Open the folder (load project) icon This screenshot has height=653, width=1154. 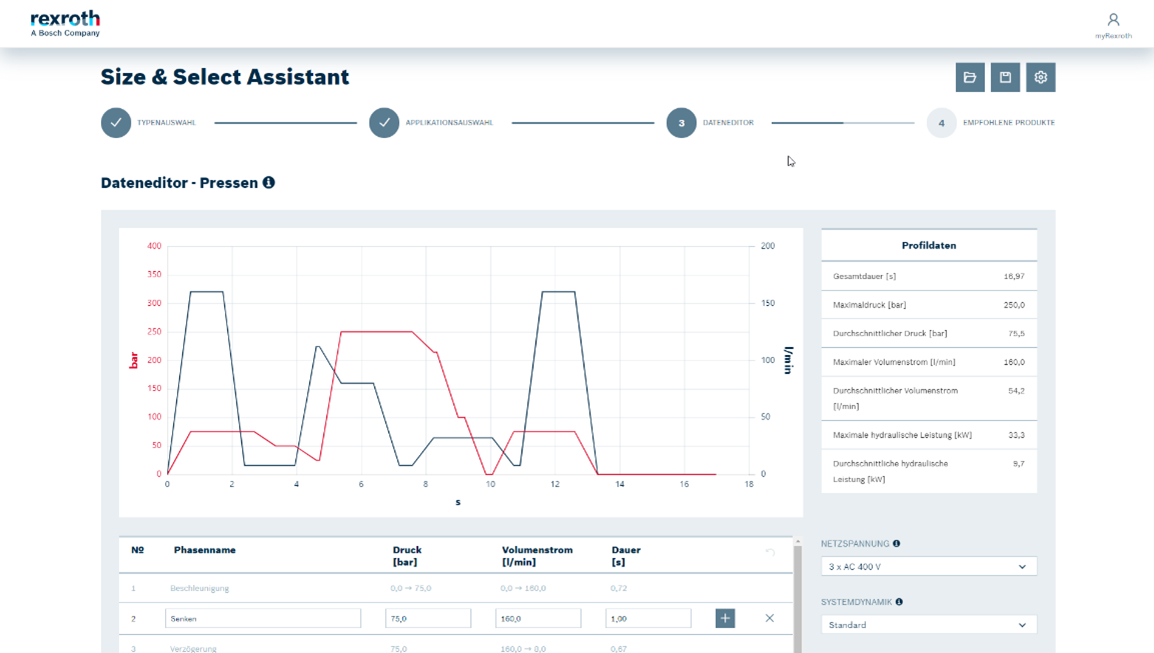pos(970,77)
